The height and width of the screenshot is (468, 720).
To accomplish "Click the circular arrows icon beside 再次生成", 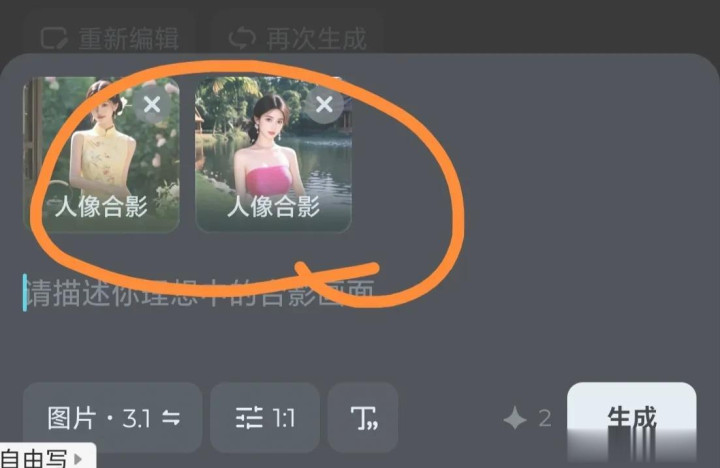I will pyautogui.click(x=242, y=39).
